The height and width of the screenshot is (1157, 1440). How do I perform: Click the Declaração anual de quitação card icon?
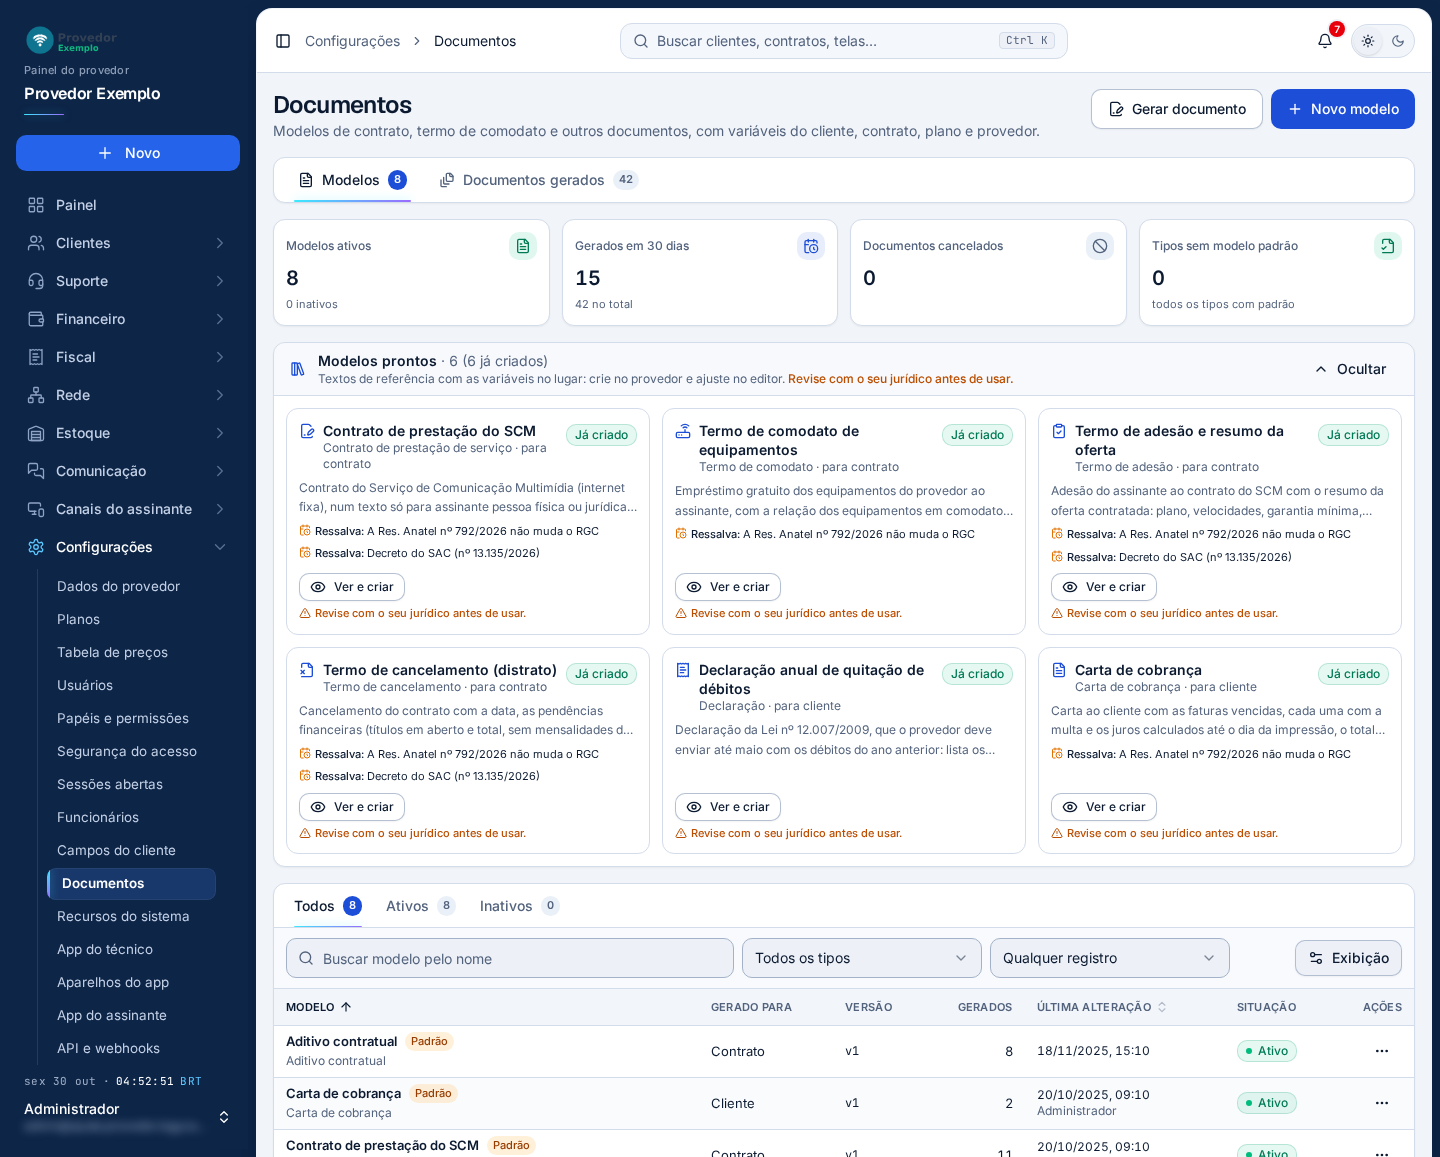coord(683,670)
